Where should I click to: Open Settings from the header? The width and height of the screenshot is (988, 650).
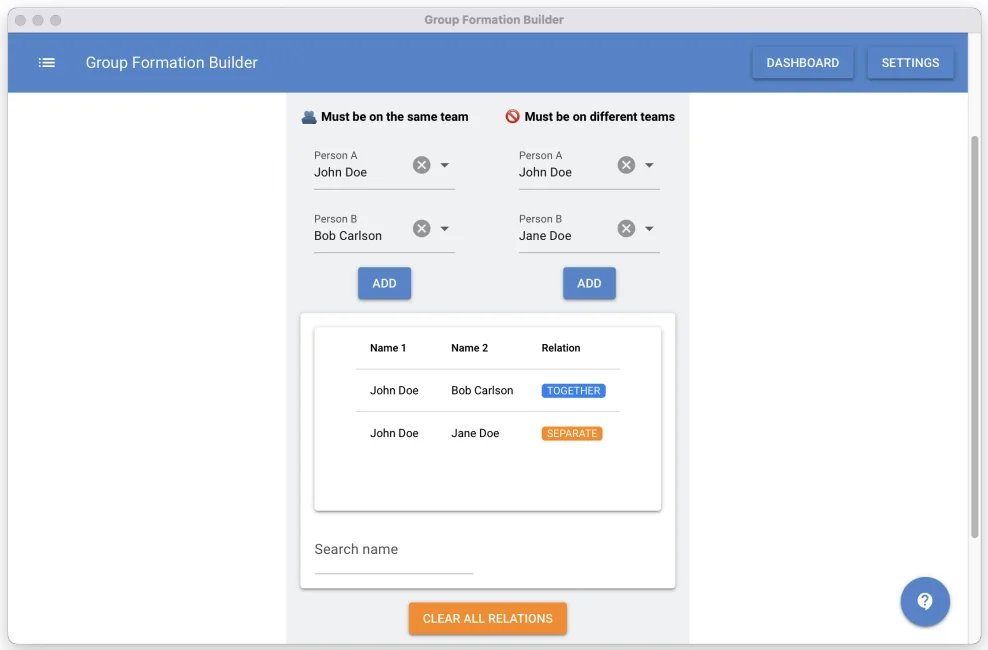[910, 63]
